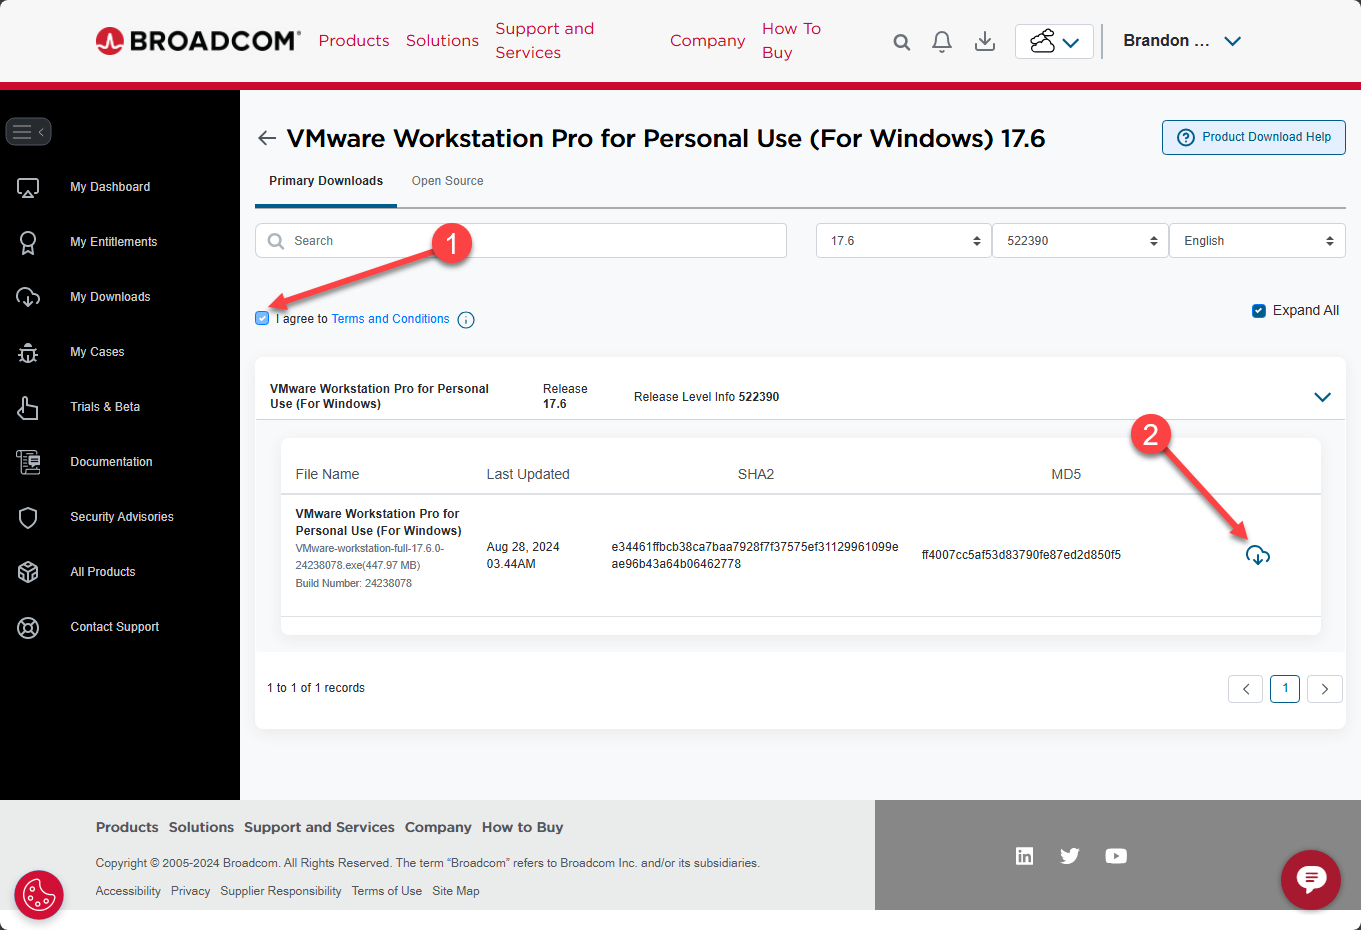Click the My Dashboard sidebar icon
The height and width of the screenshot is (930, 1361).
[28, 187]
